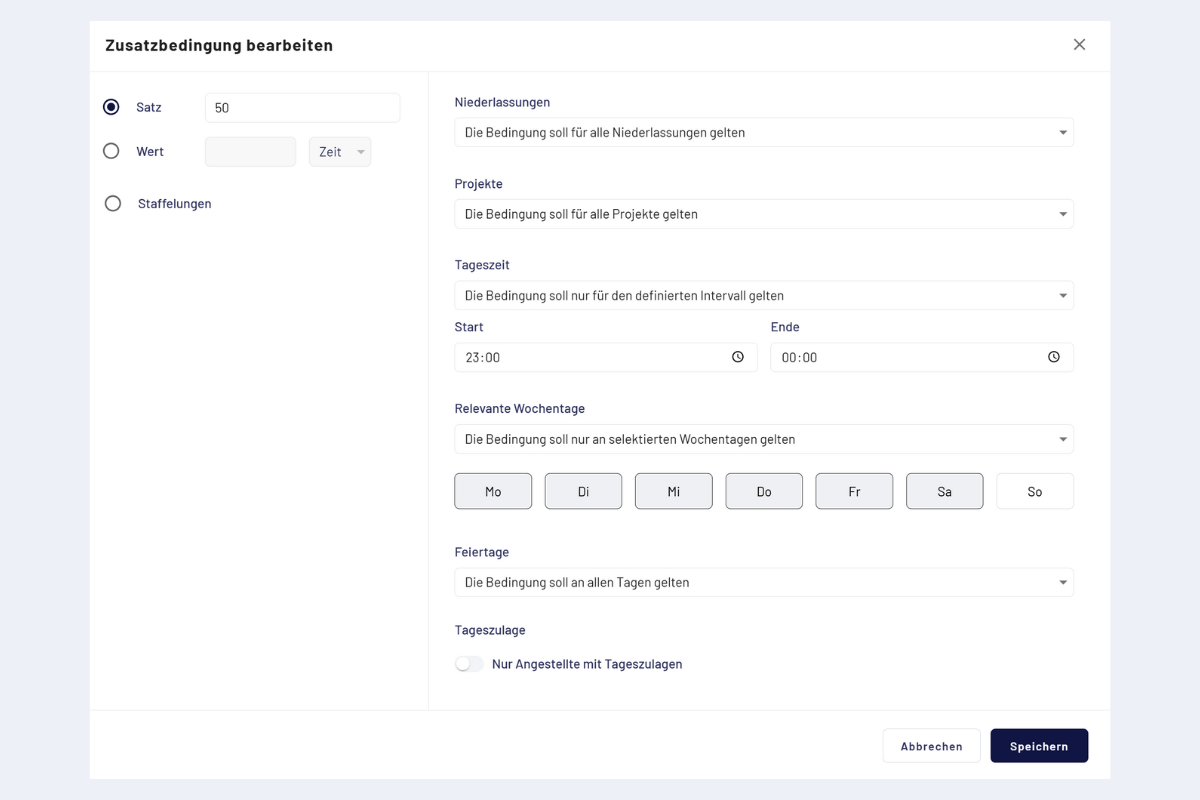
Task: Expand the Feiertage dropdown
Action: [764, 582]
